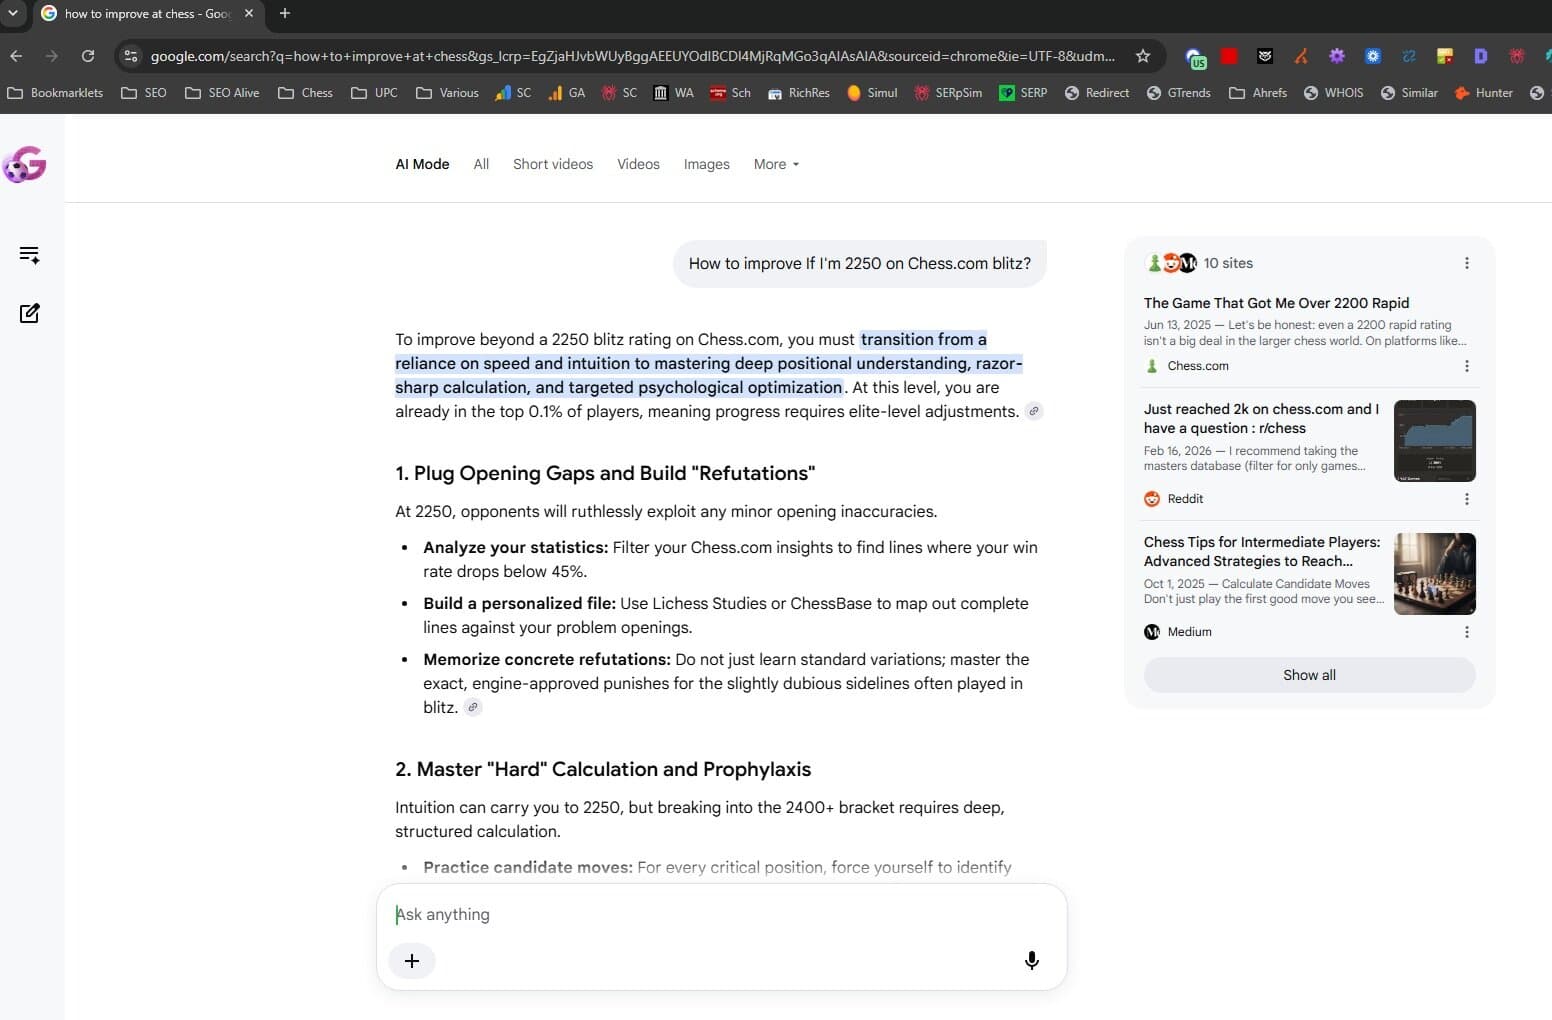Open the Bookmarklets bookmark folder

[55, 93]
